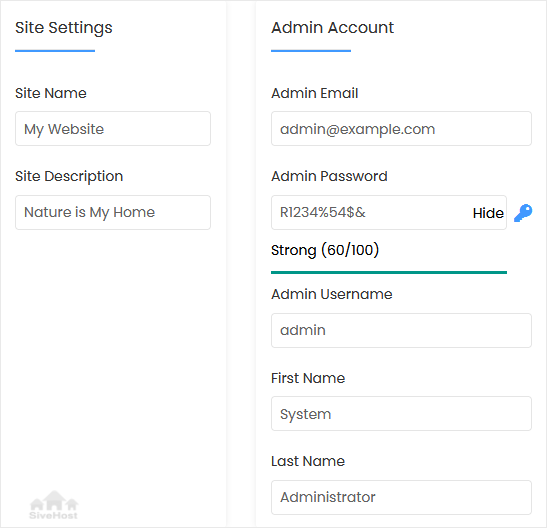Image resolution: width=547 pixels, height=528 pixels.
Task: Click into the Site Description field
Action: [x=113, y=212]
